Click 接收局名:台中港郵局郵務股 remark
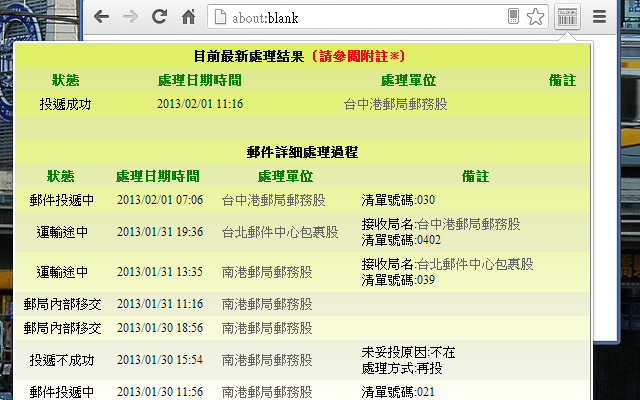This screenshot has width=640, height=400. tap(441, 224)
